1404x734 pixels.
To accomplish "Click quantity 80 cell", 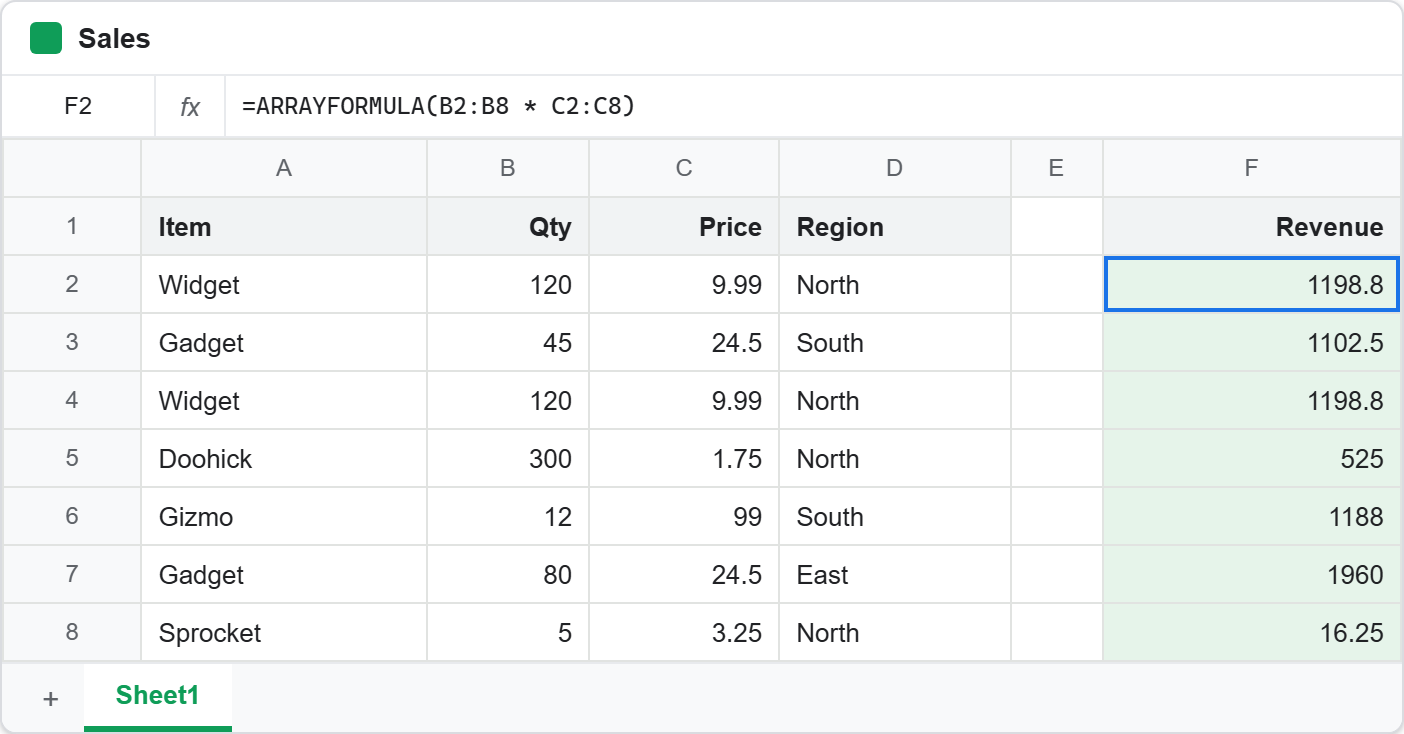I will coord(508,574).
